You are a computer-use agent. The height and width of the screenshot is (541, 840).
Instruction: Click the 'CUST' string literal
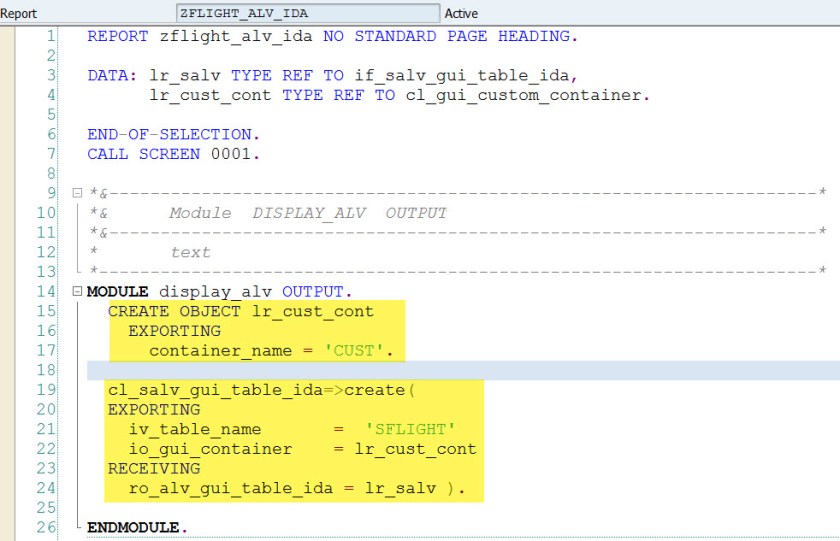click(354, 351)
